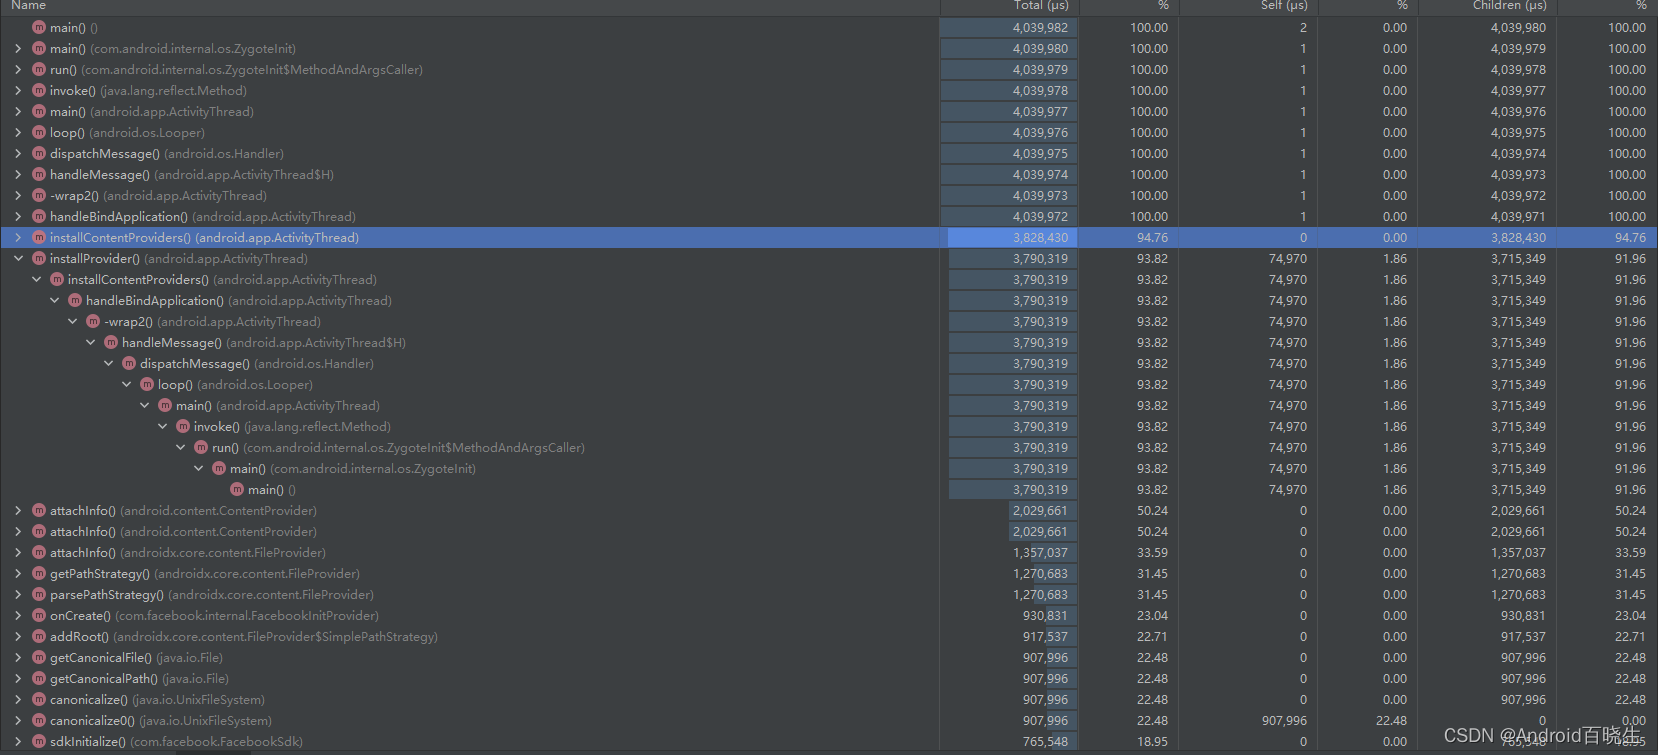
Task: Click method icon beside handleMessage() ActivityThread$H top row
Action: click(x=39, y=174)
